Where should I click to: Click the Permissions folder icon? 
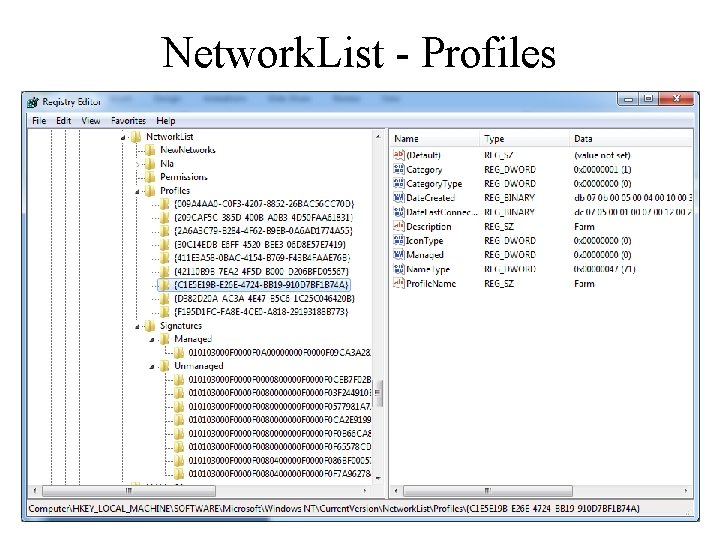pos(150,177)
